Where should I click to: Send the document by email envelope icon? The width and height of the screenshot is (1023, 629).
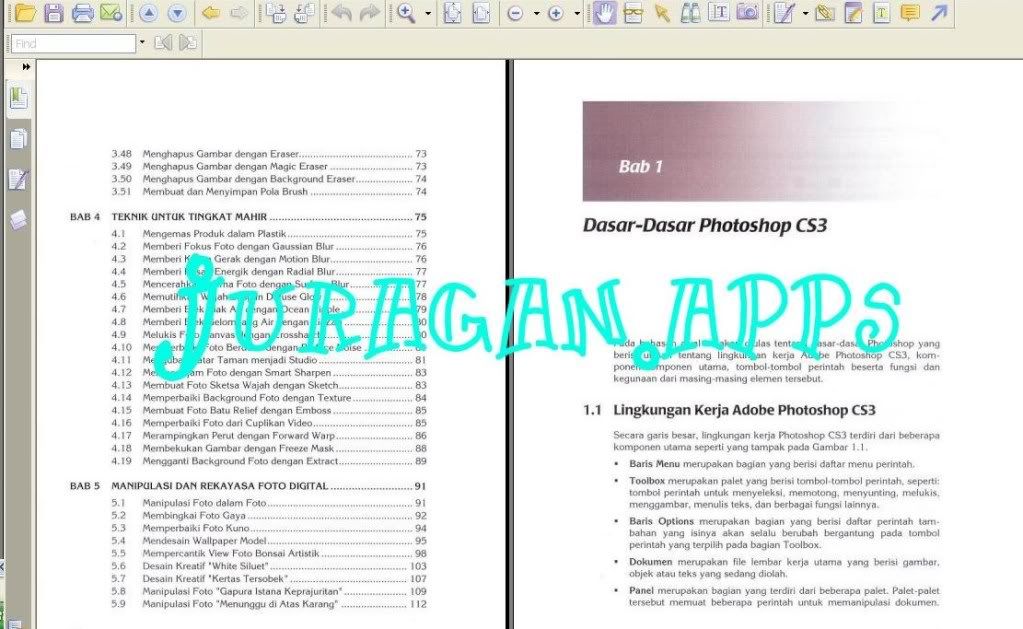111,12
